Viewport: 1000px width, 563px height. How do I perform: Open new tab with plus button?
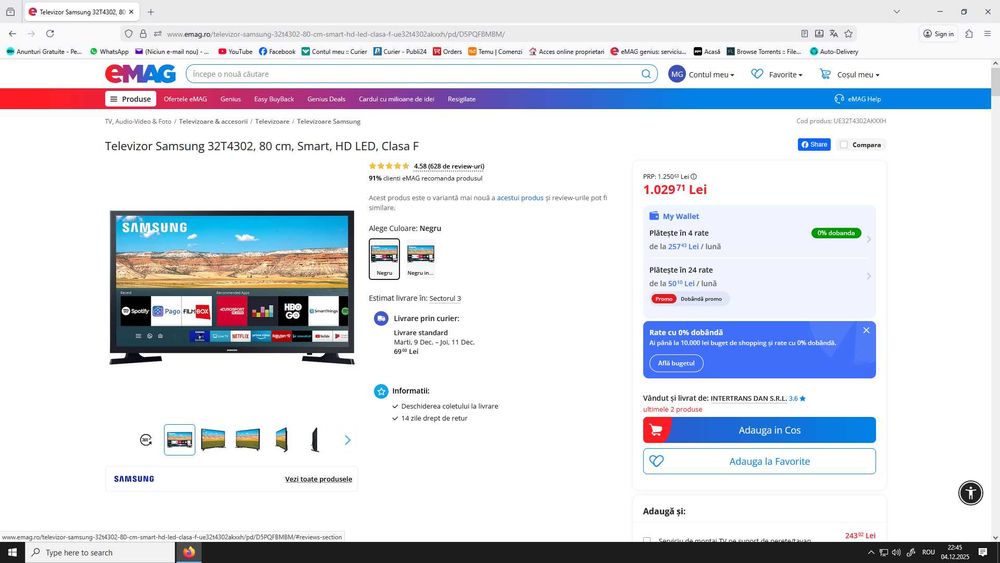(x=151, y=11)
